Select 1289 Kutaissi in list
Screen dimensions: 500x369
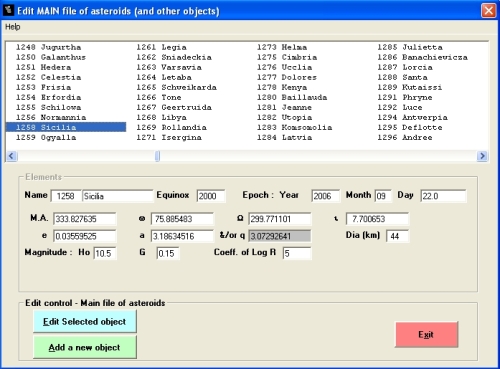point(410,87)
